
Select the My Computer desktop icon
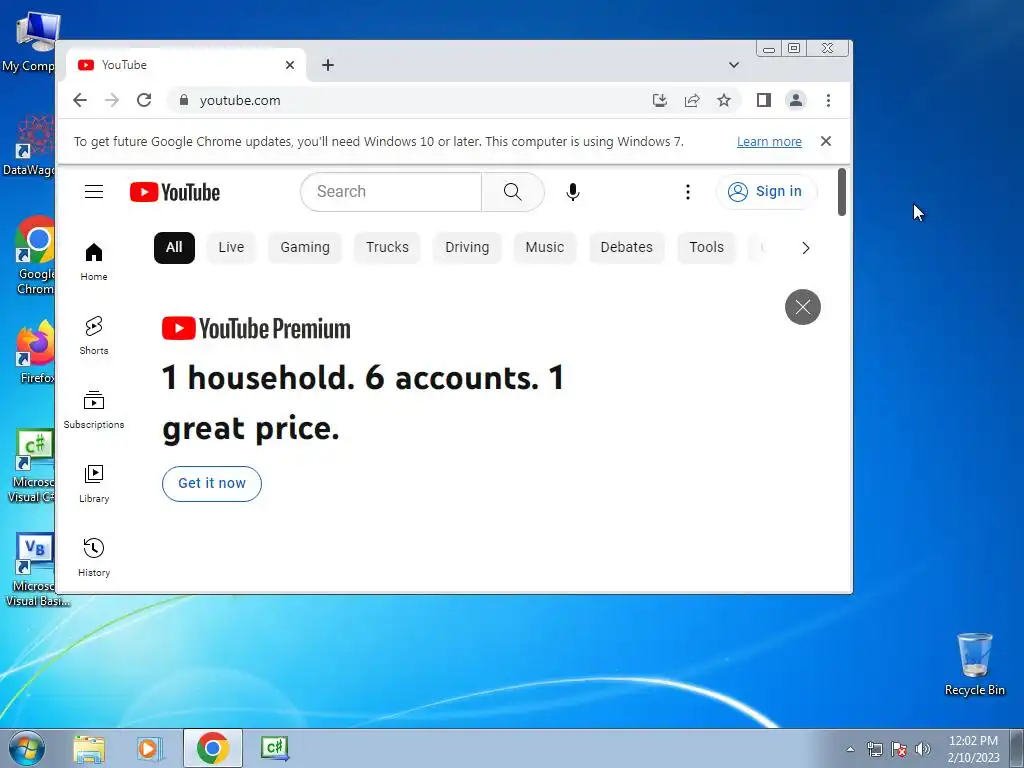click(30, 42)
